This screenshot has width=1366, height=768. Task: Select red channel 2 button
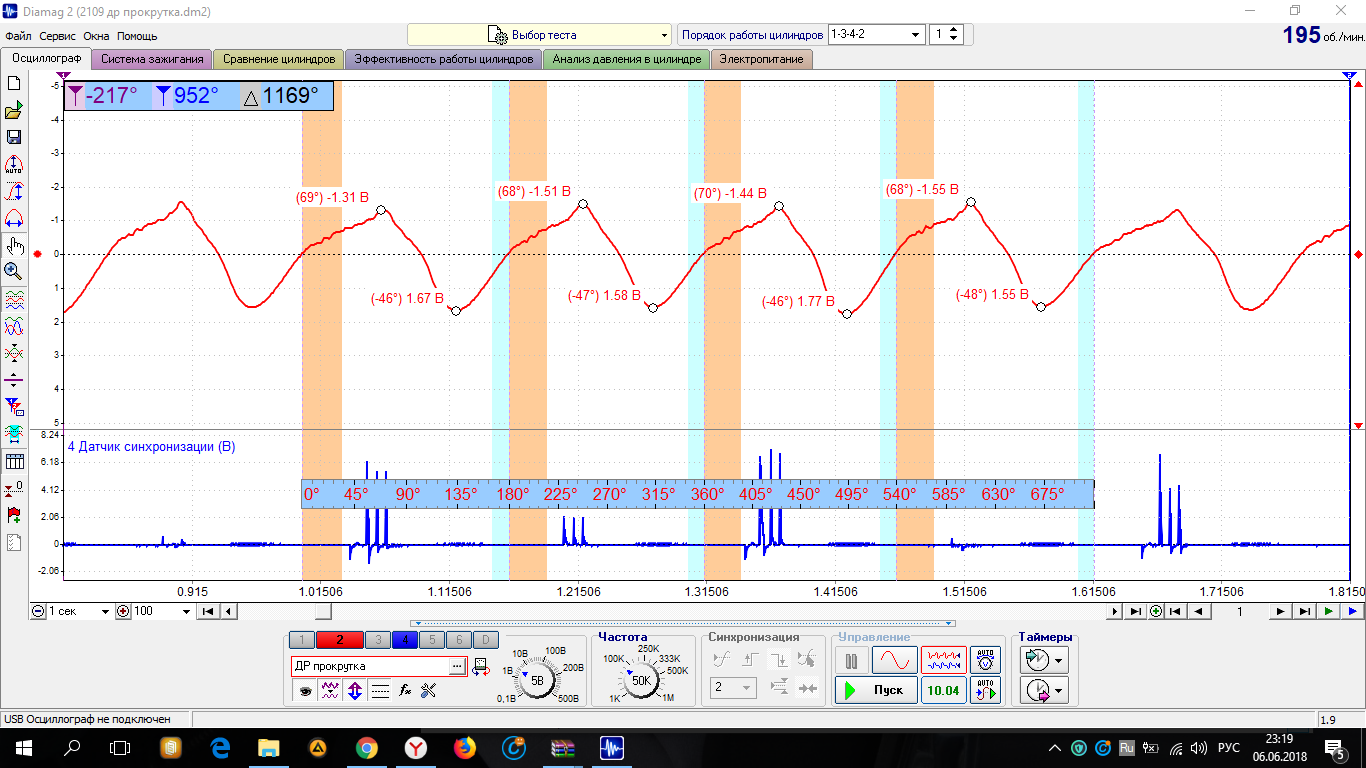click(x=340, y=640)
